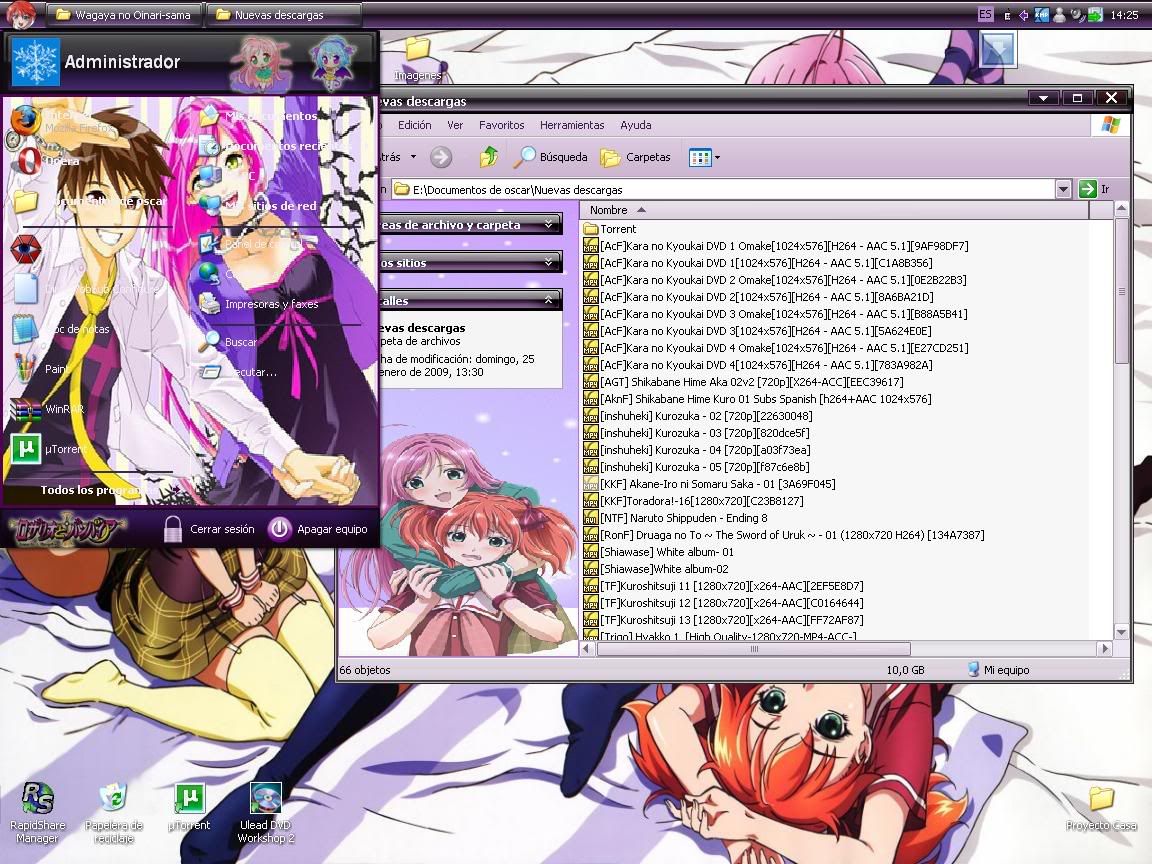Viewport: 1152px width, 864px height.
Task: Select "[KKF]Toradora!-16[1280x720][C23B8127]" file
Action: point(694,501)
